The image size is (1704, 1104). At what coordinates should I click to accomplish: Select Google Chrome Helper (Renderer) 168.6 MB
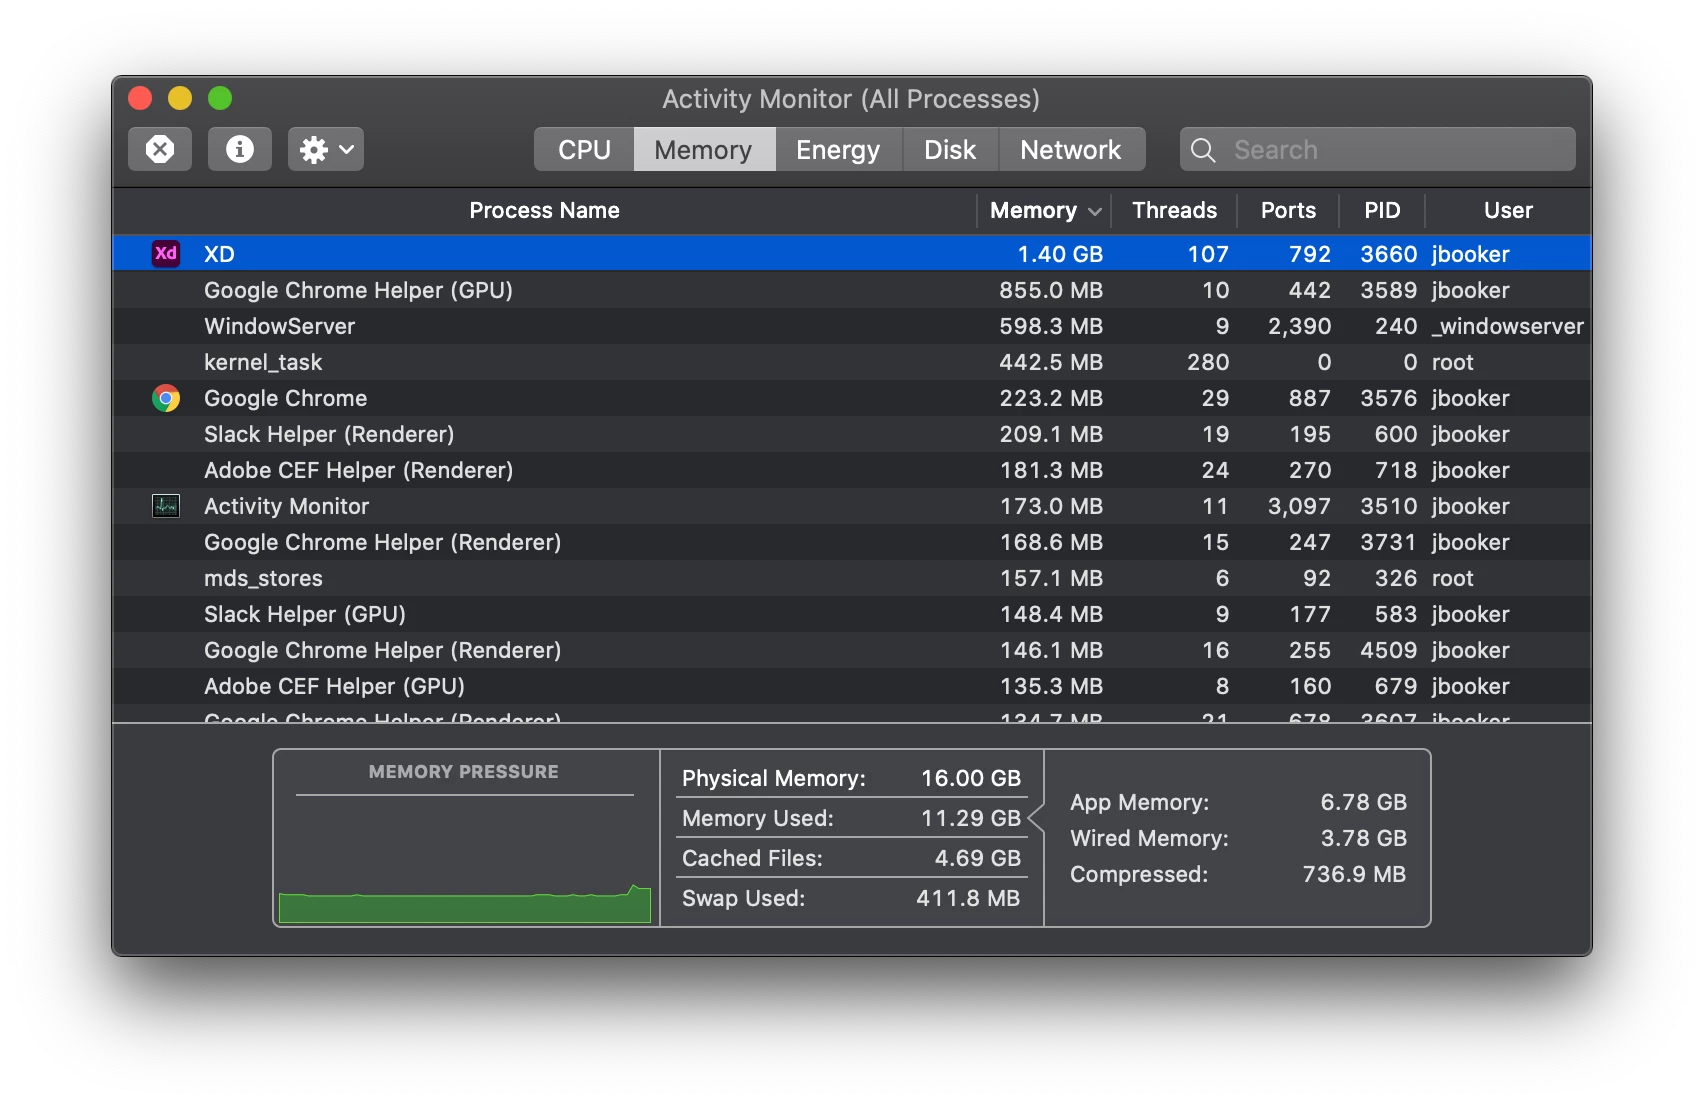(852, 542)
